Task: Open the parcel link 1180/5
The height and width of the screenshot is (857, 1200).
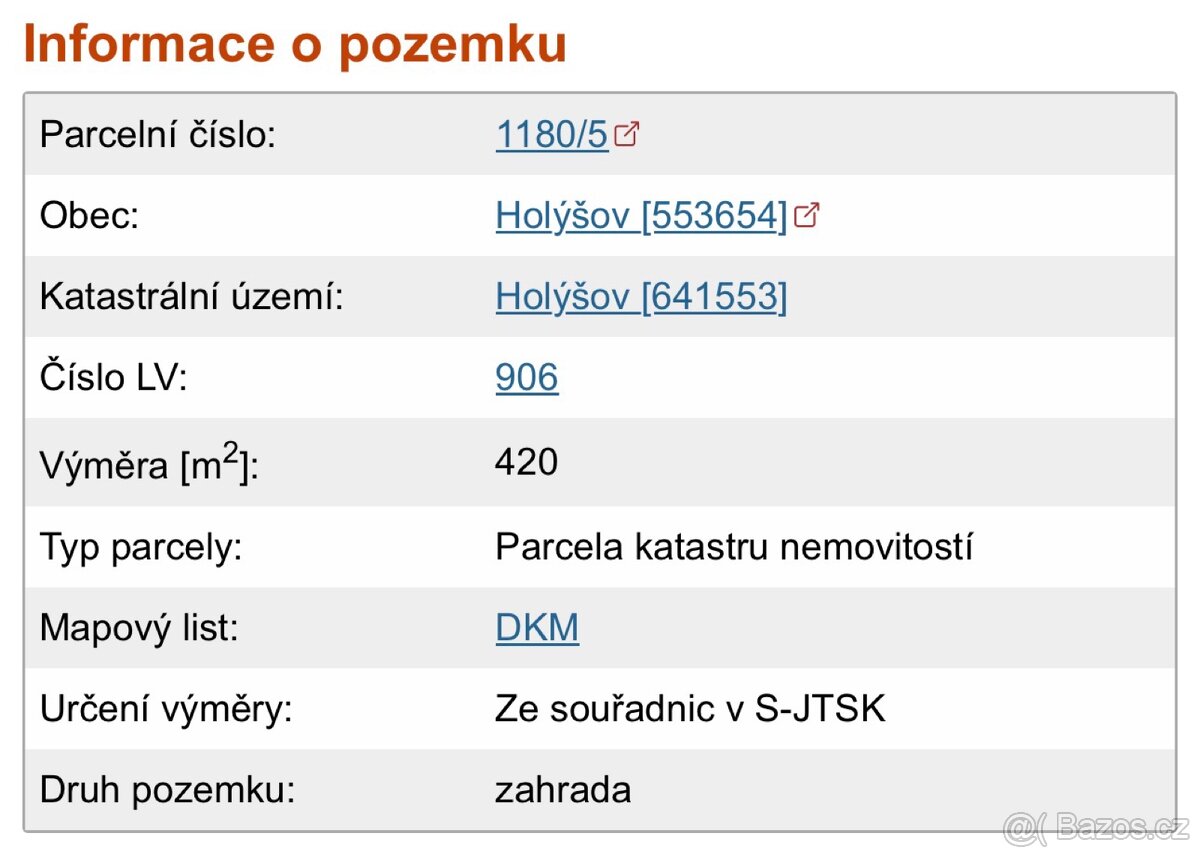Action: 551,134
